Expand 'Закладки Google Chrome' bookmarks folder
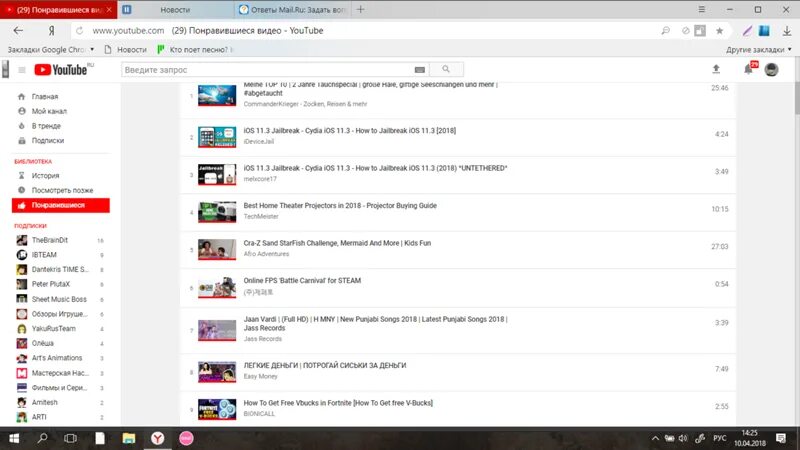 tap(51, 49)
